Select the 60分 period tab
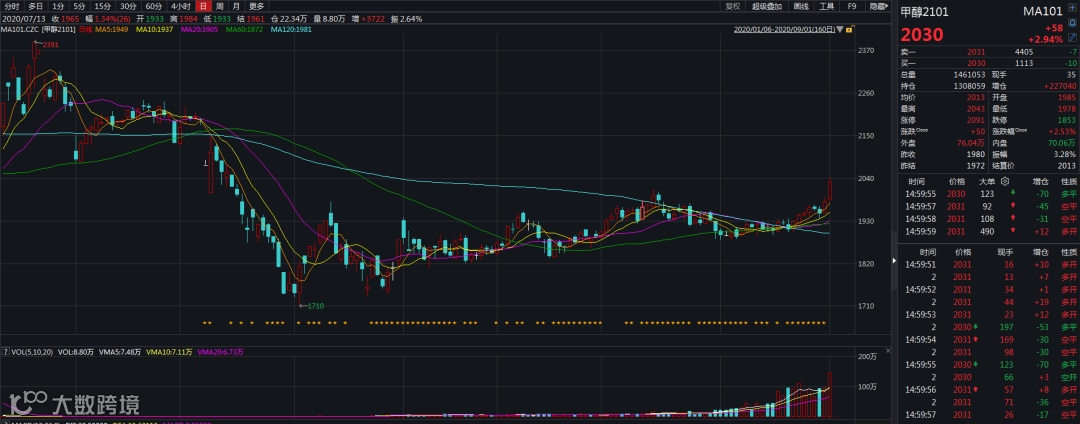The width and height of the screenshot is (1080, 424). click(154, 6)
